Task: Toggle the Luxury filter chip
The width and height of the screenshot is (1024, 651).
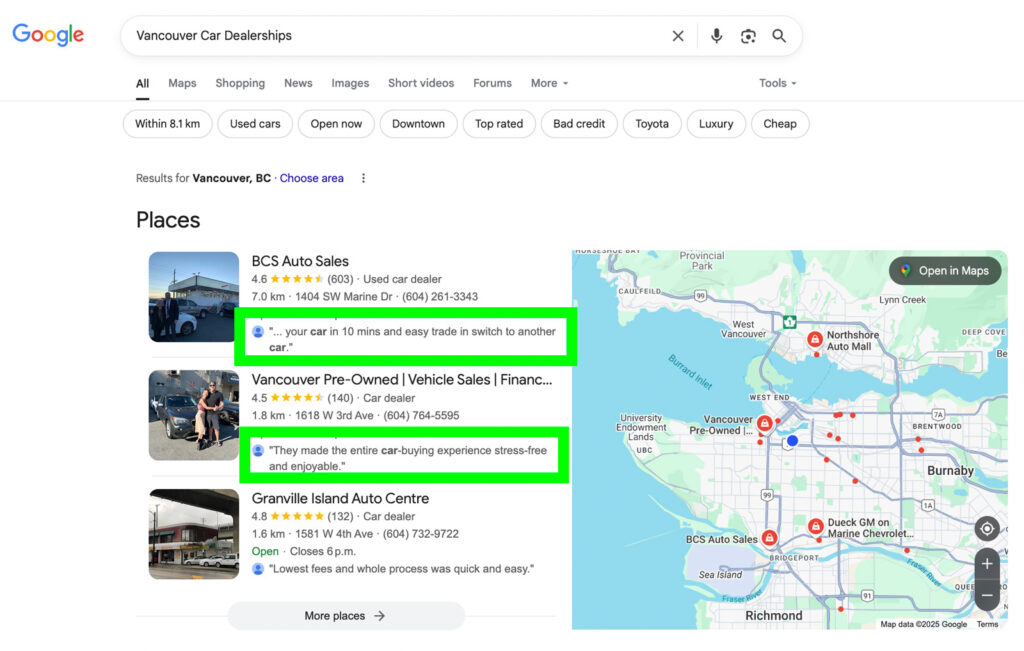Action: click(x=716, y=124)
